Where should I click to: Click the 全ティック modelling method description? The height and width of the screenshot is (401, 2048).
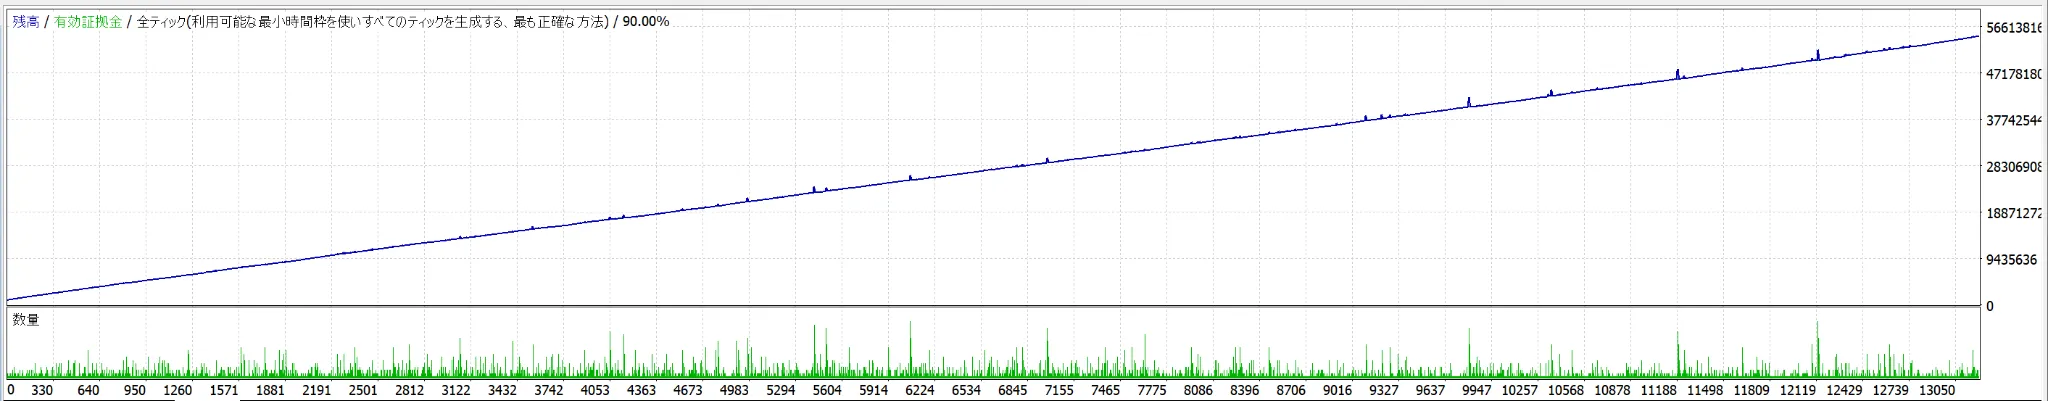(372, 21)
